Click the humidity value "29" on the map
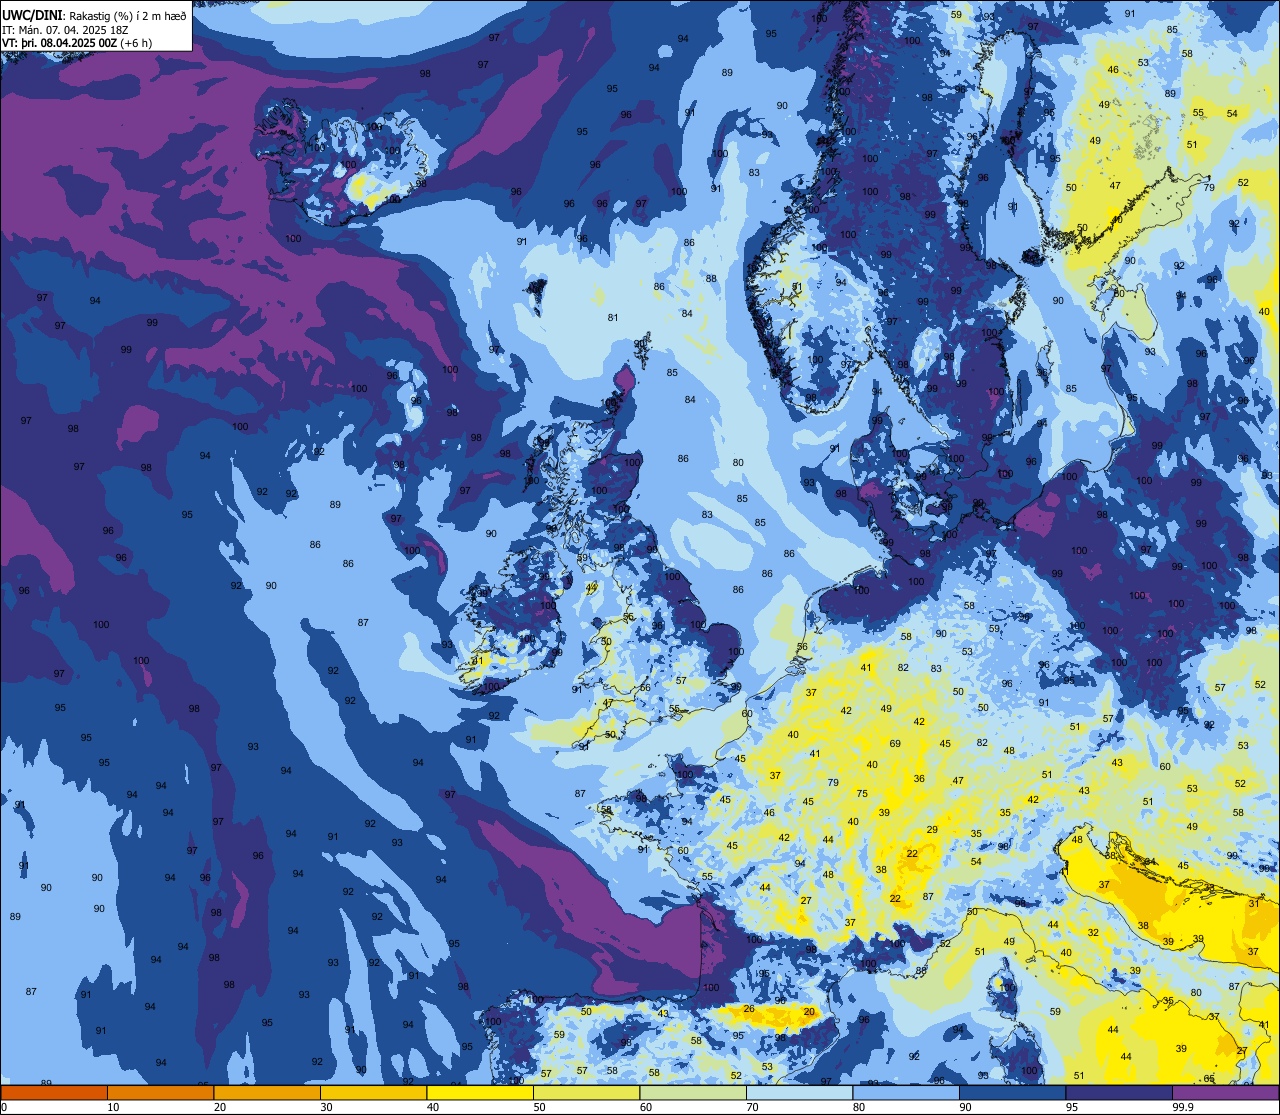1280x1115 pixels. [x=932, y=829]
